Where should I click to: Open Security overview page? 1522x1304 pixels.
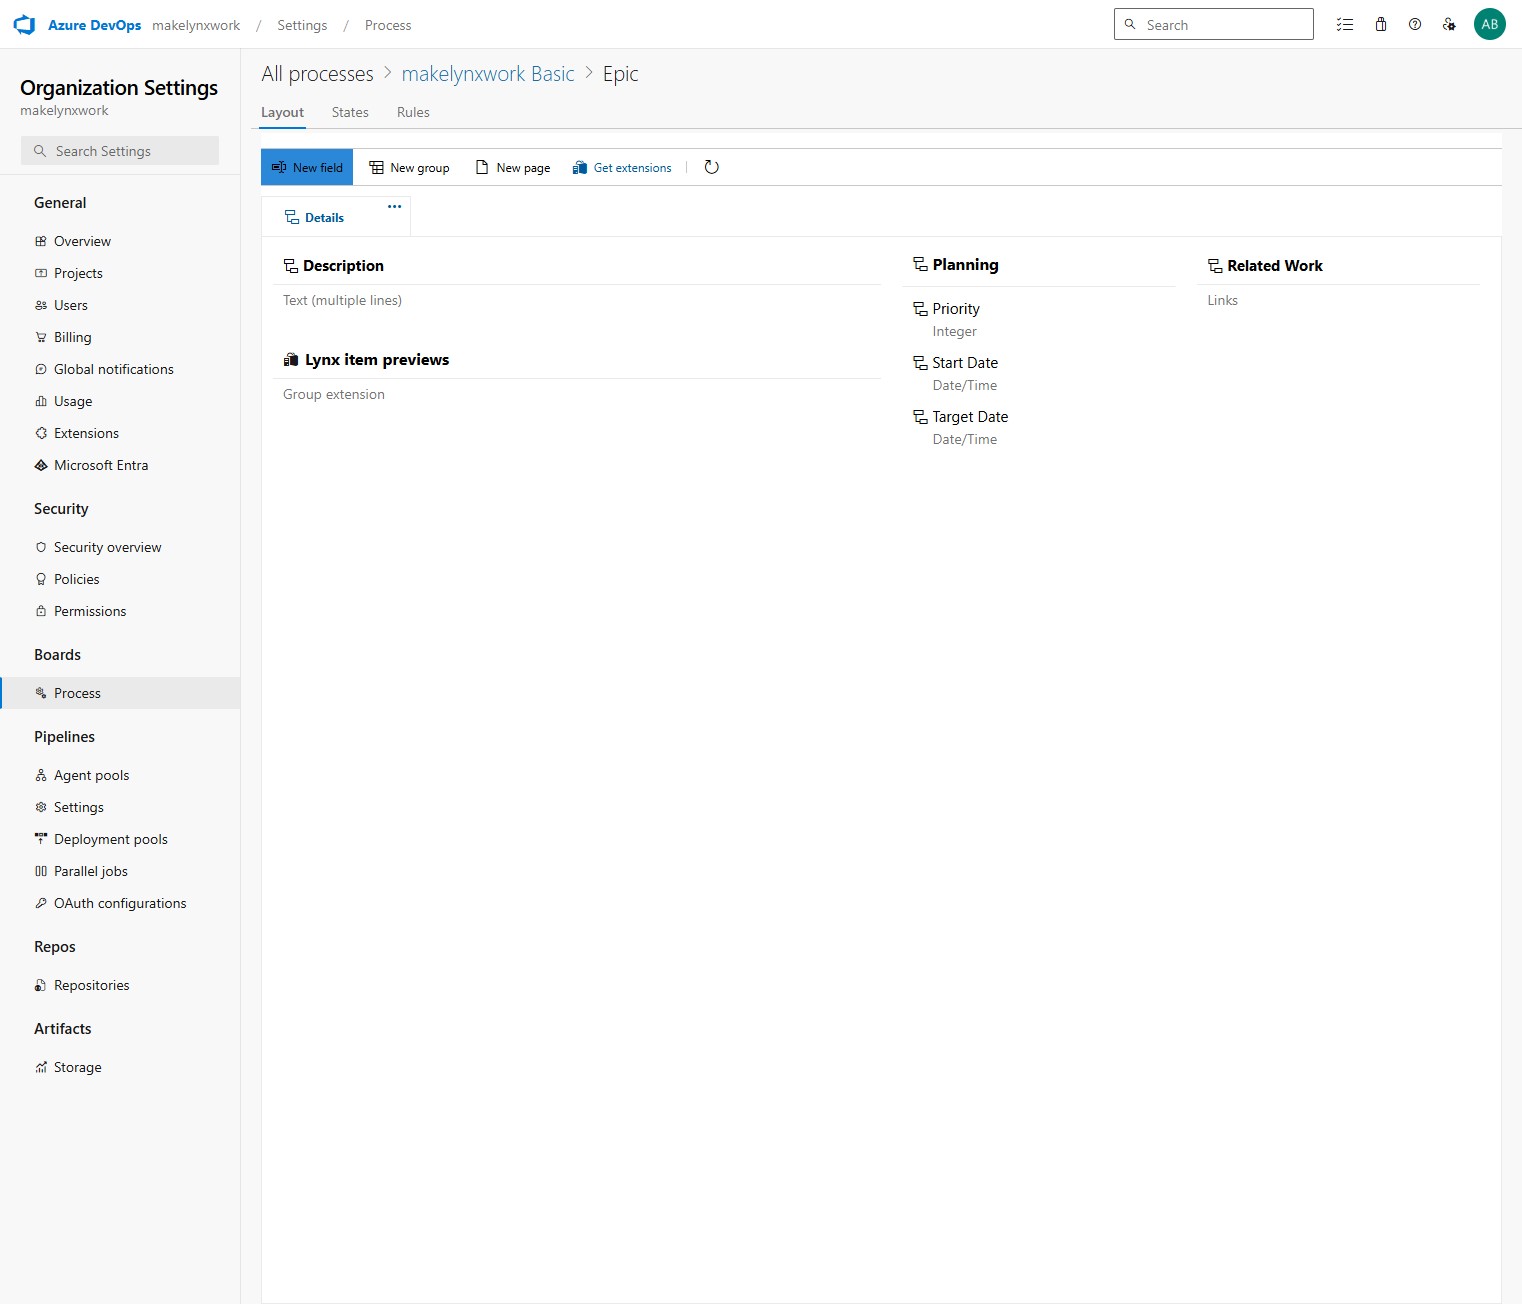pos(120,547)
